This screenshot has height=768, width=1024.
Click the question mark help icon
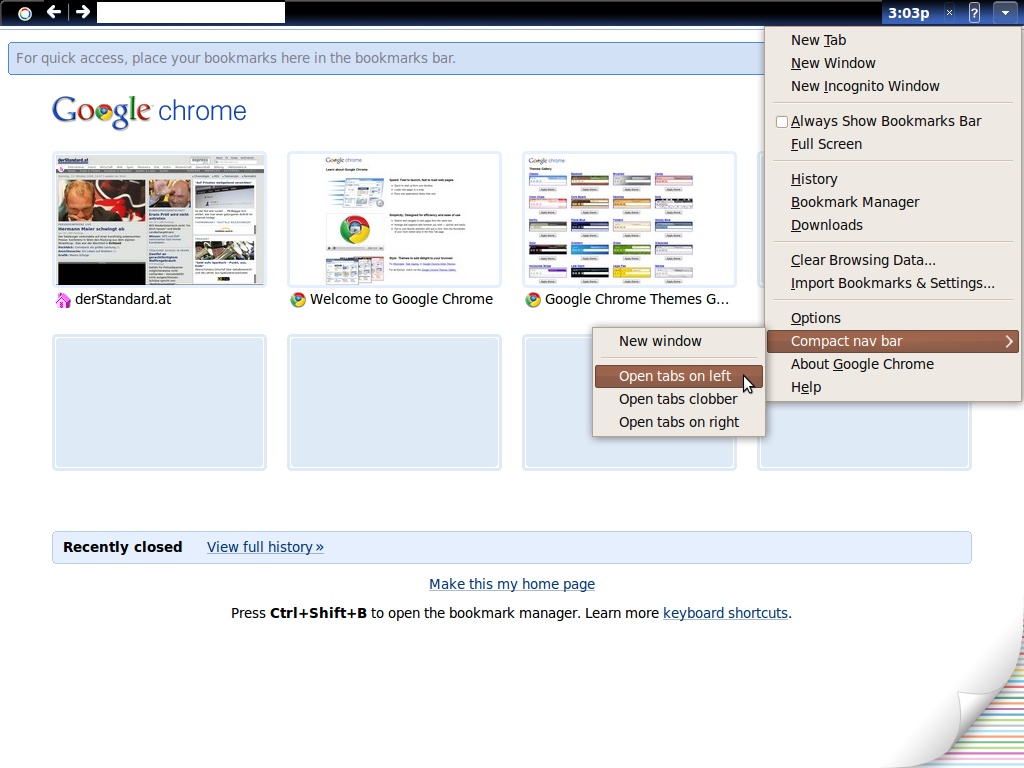pos(974,12)
